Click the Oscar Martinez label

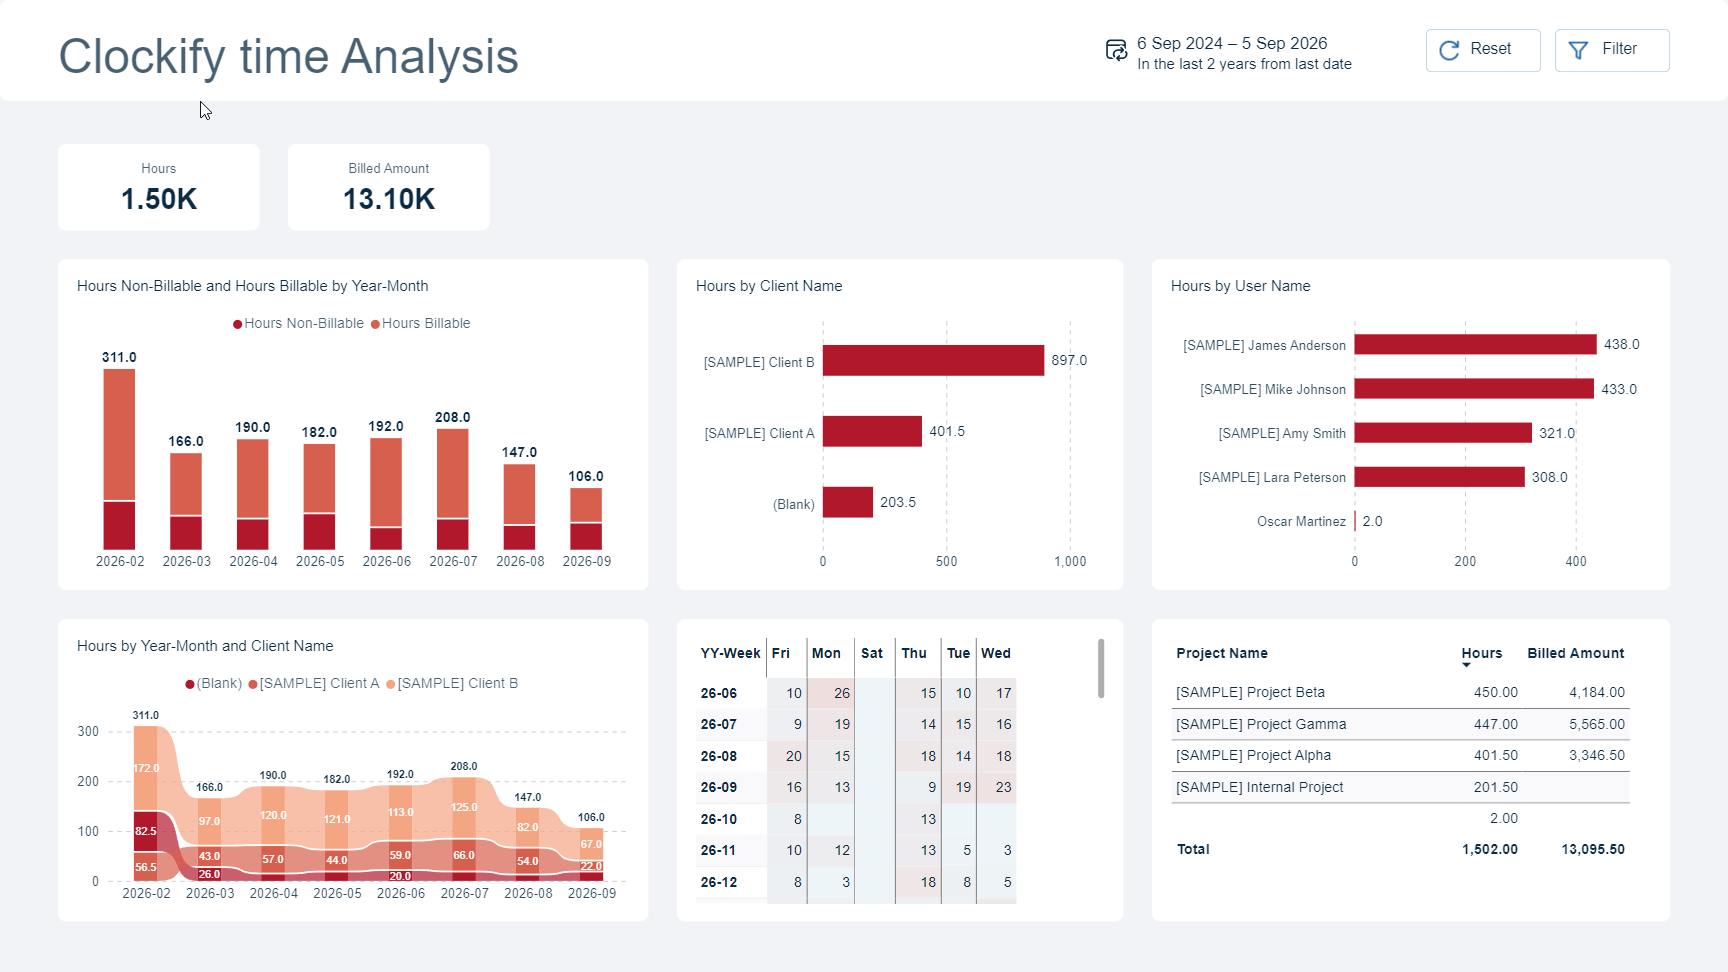point(1301,521)
